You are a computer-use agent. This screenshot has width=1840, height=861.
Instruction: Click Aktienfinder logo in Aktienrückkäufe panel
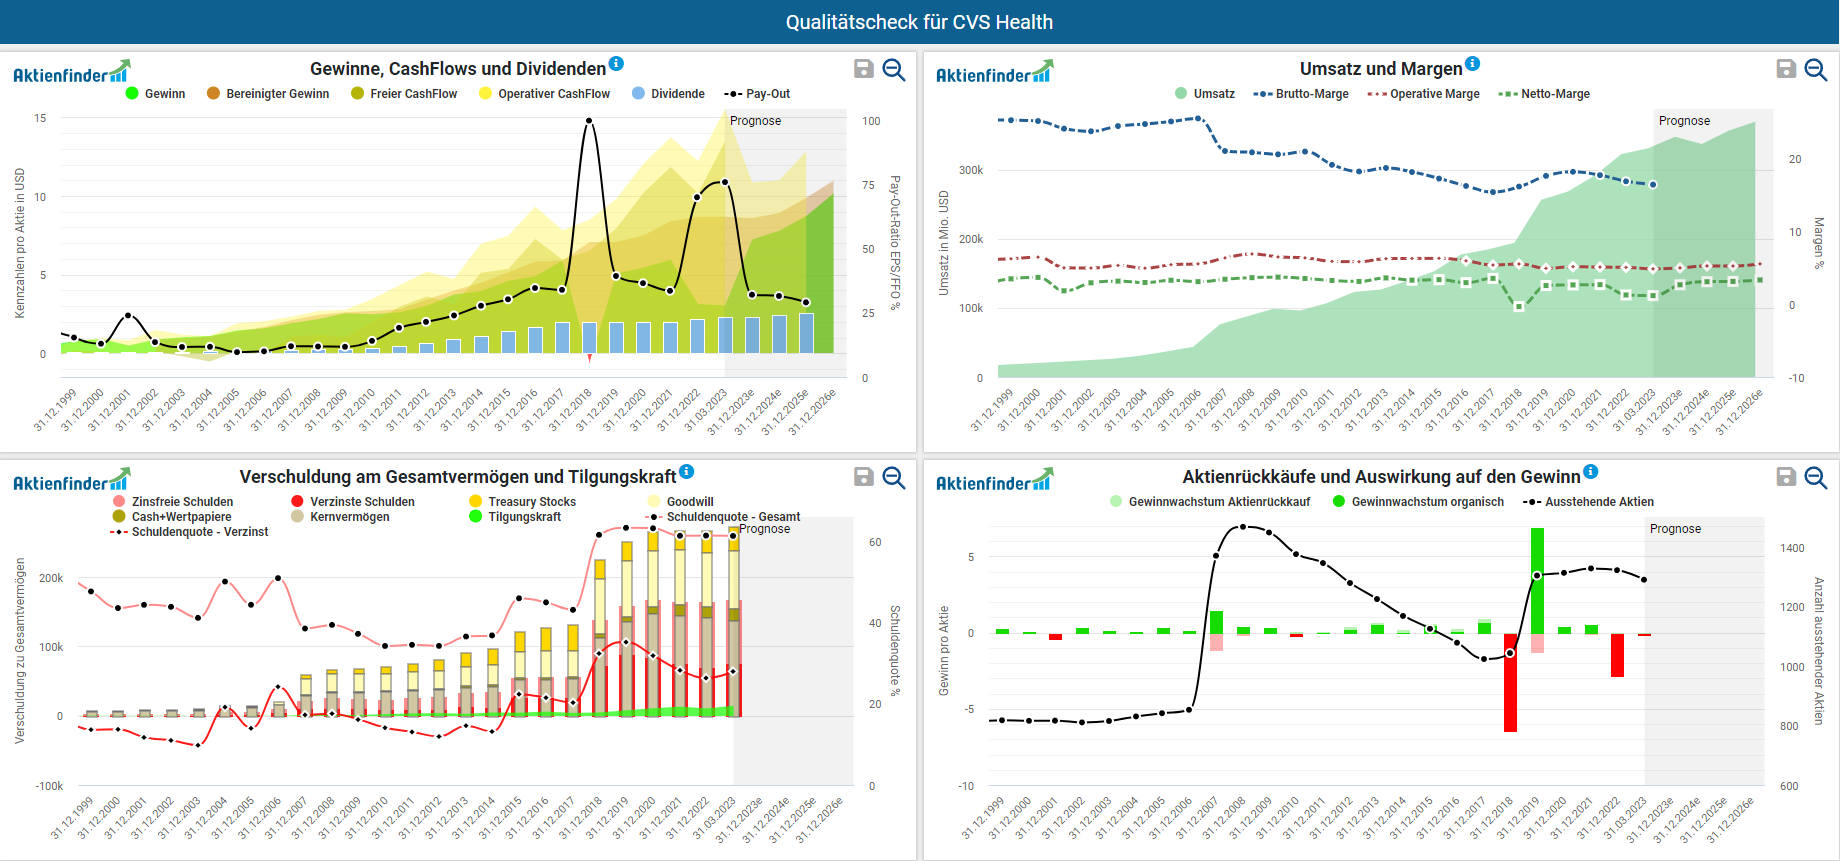994,481
